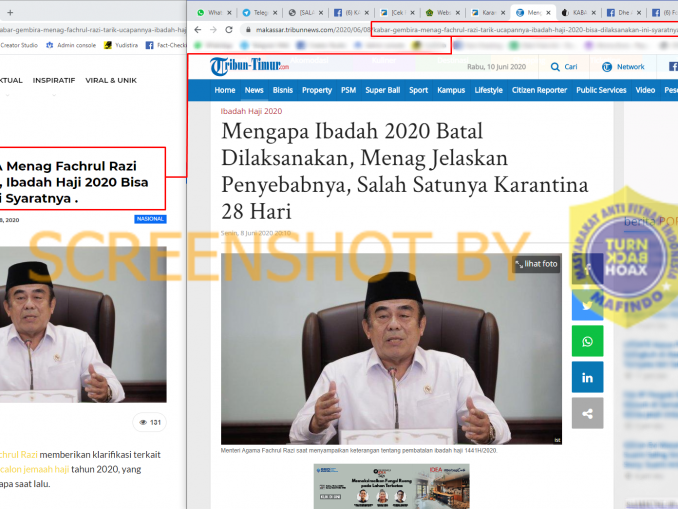Open Sport in Tribun navigation bar

click(419, 90)
